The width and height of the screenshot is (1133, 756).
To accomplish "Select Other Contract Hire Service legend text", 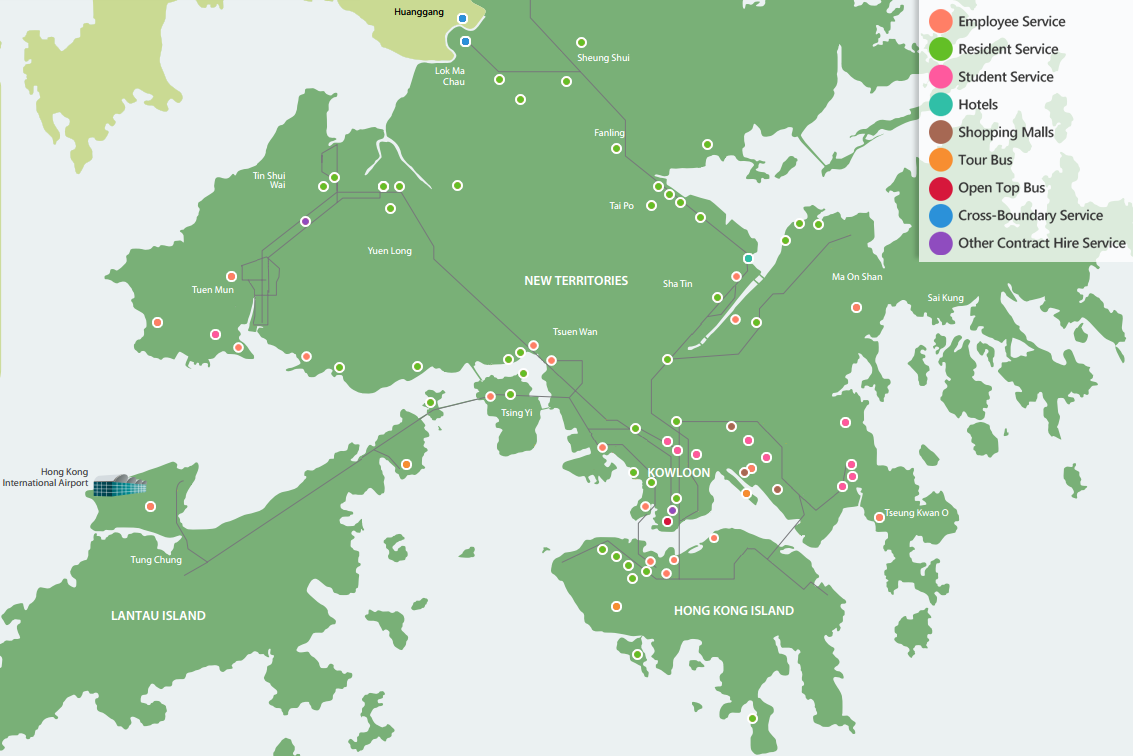I will (x=1041, y=243).
